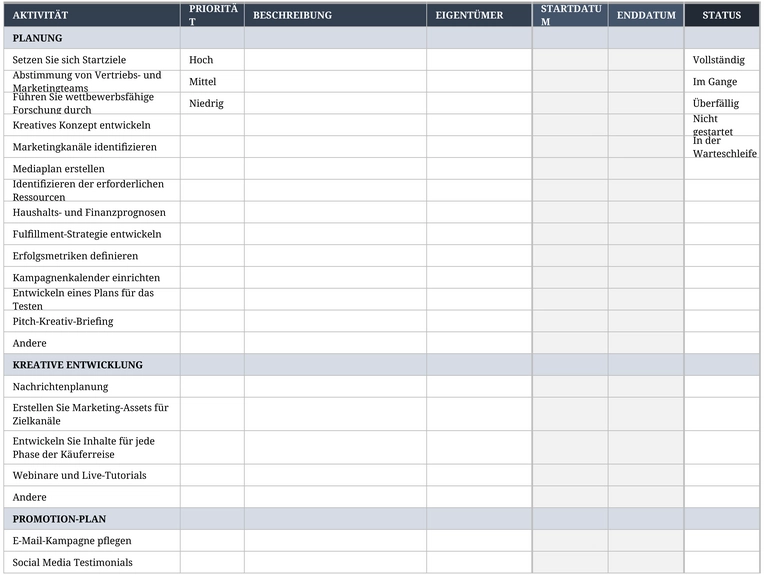Click description cell for 'Setzen Sie sich Startziele'
The height and width of the screenshot is (575, 764).
point(335,60)
